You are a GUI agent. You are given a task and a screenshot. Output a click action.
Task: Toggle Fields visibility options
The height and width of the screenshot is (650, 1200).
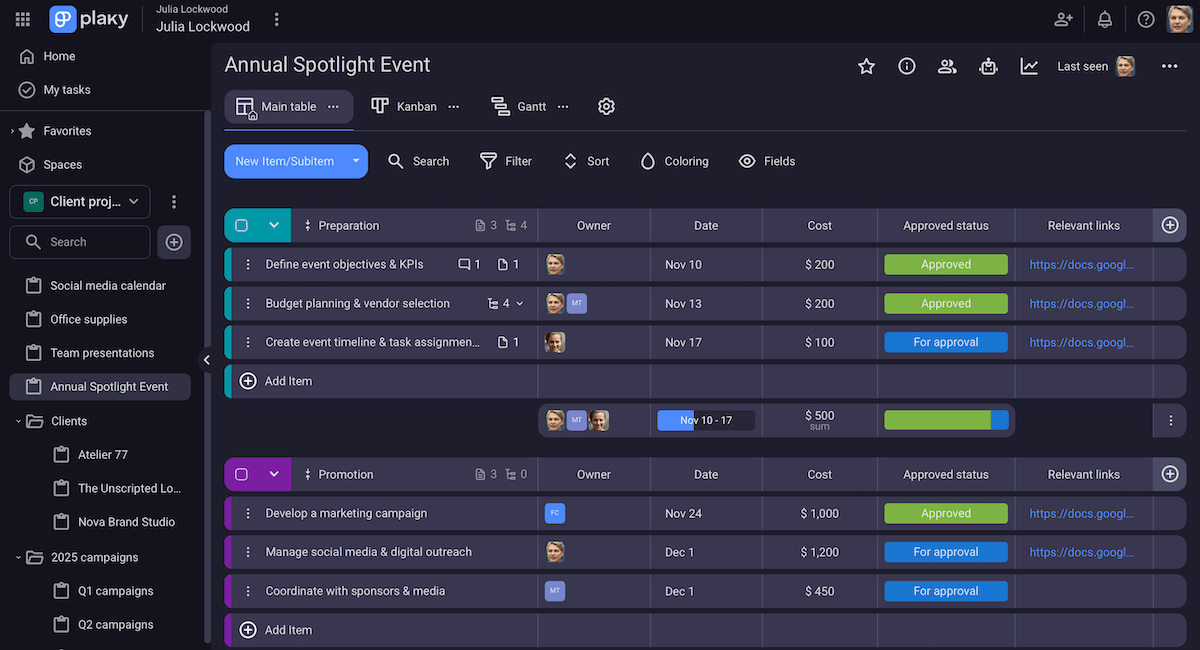767,161
